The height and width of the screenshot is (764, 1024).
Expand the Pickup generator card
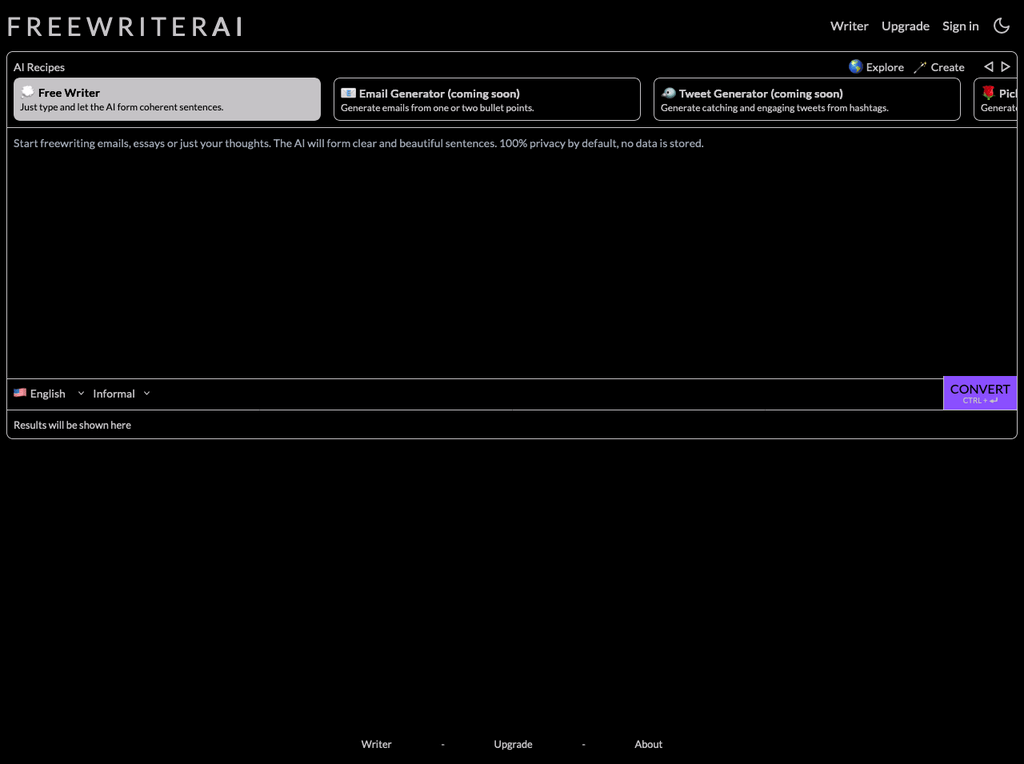1000,99
